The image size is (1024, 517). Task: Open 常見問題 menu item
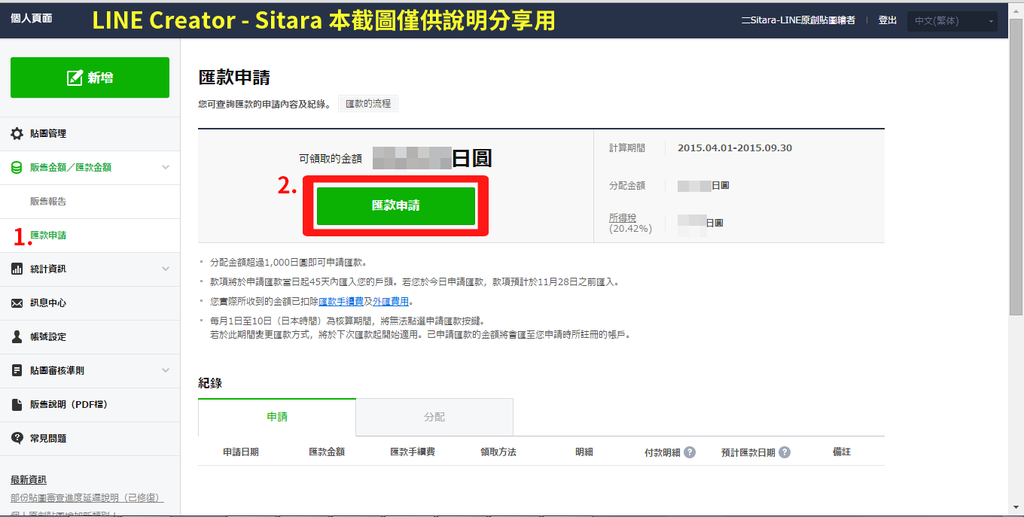(x=48, y=439)
